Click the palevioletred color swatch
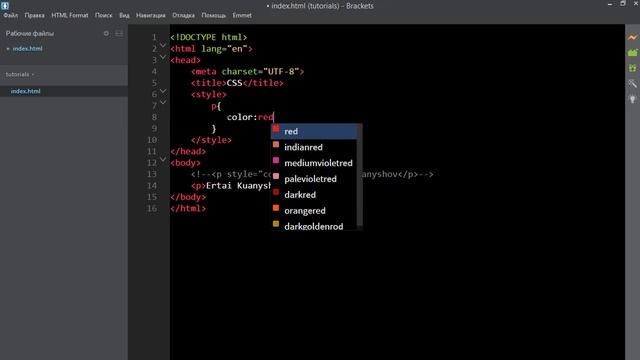 [x=276, y=176]
